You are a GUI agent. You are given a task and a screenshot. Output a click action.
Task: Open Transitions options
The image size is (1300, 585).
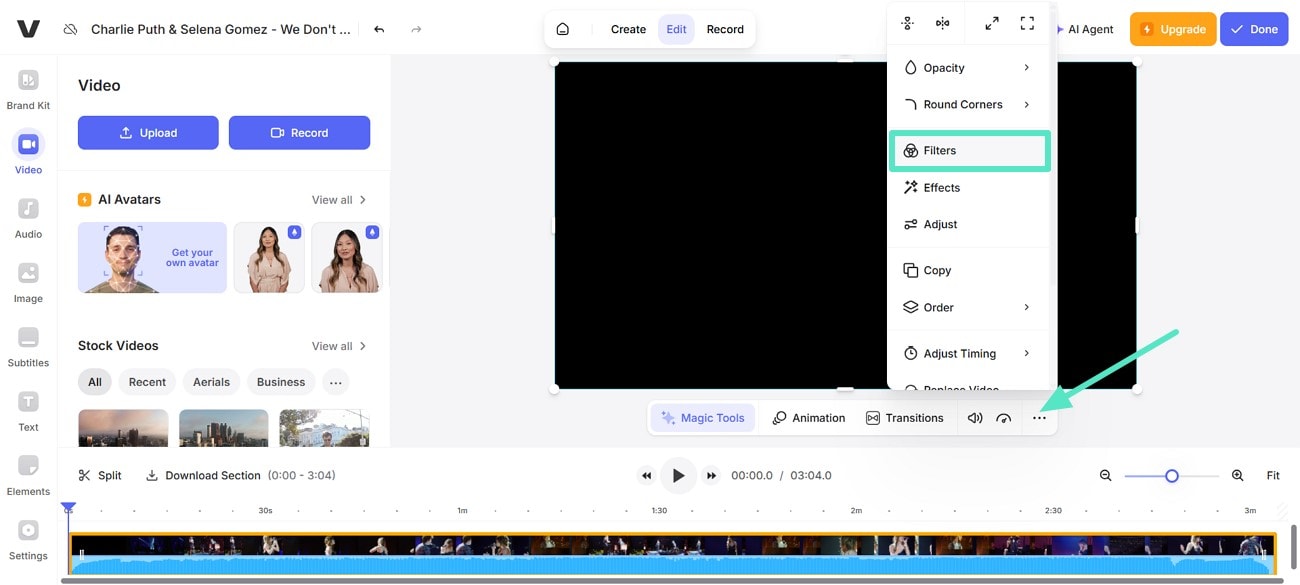(x=904, y=418)
